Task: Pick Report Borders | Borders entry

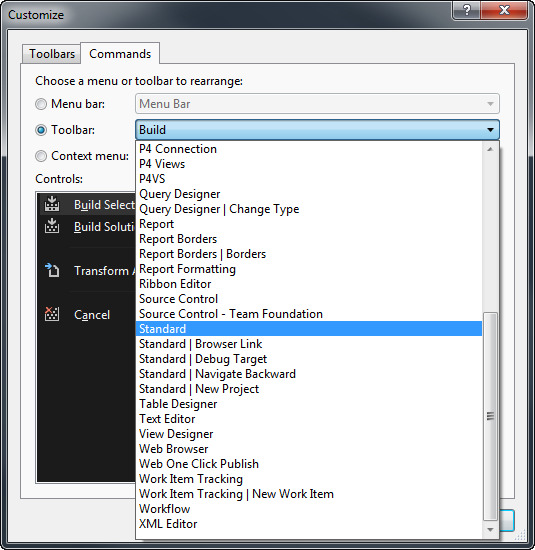Action: [x=309, y=254]
